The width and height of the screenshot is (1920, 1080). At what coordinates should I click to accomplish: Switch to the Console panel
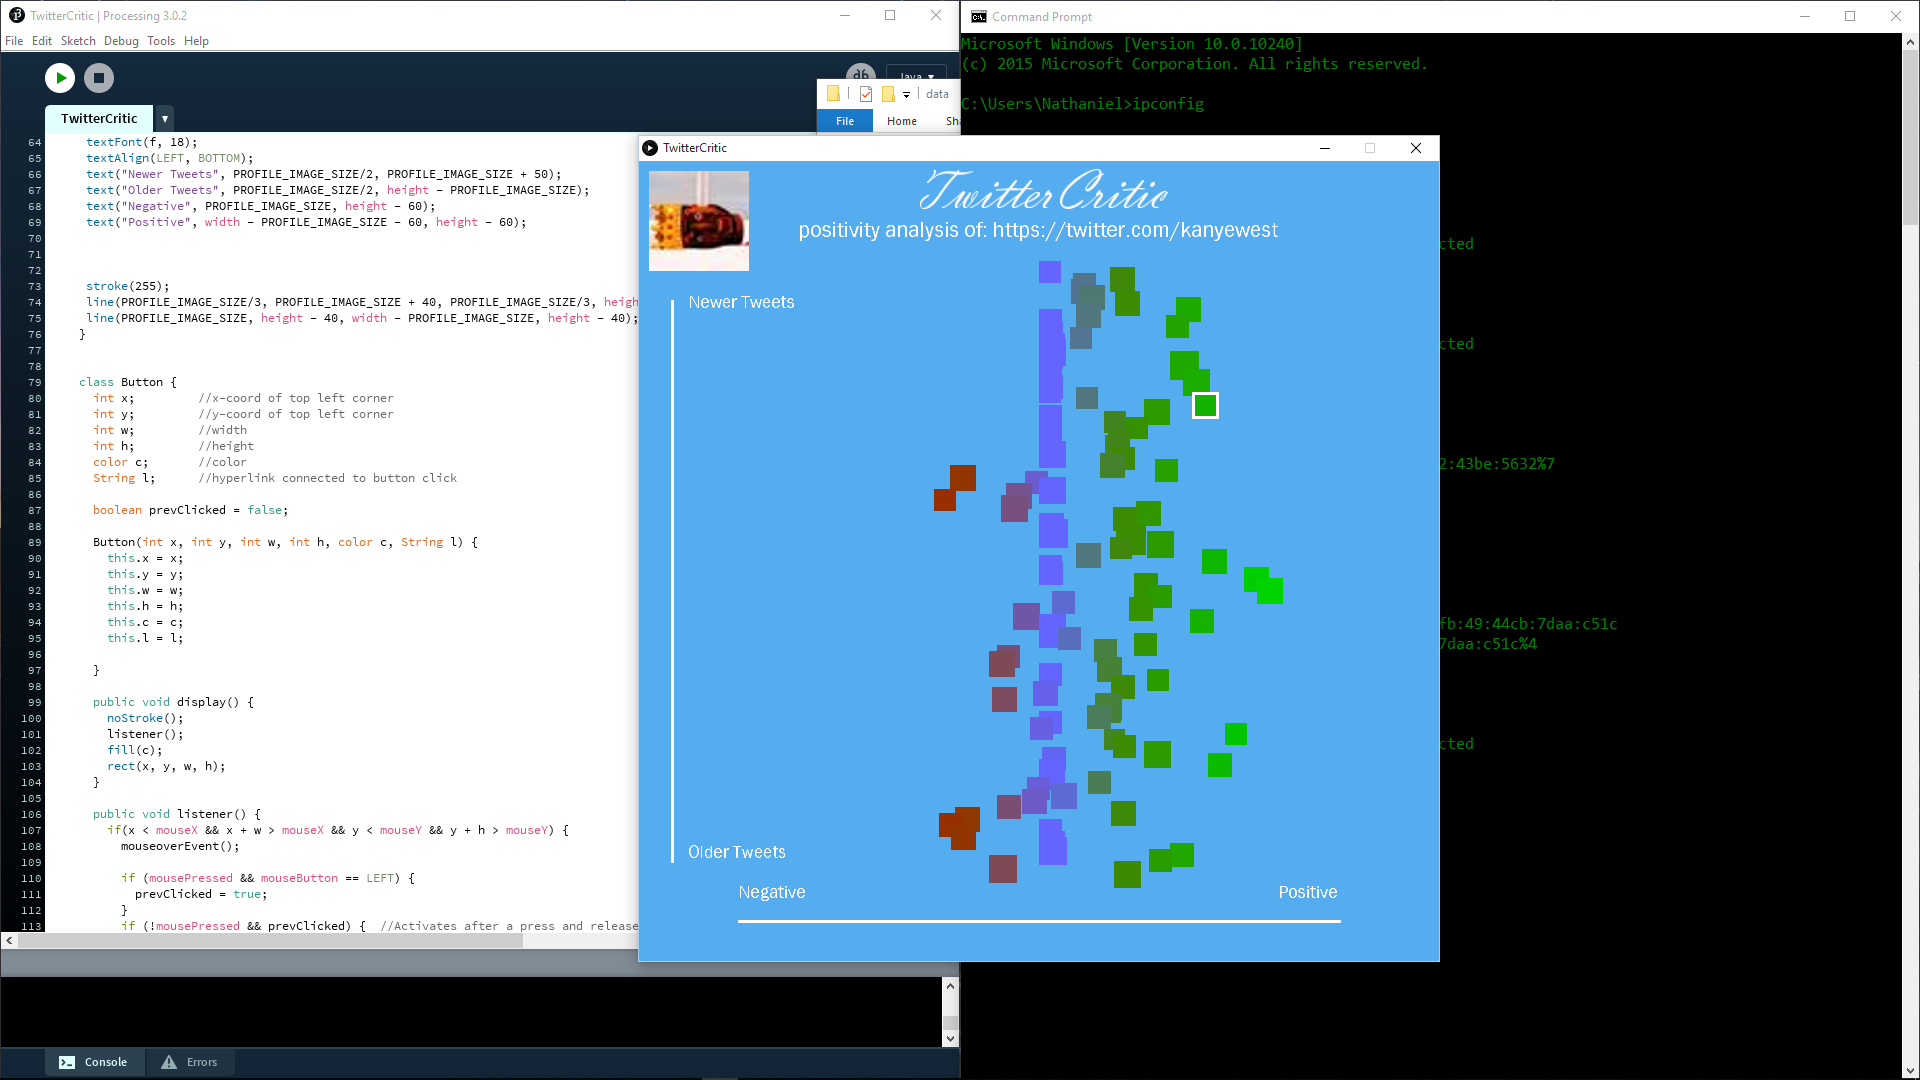pos(94,1062)
